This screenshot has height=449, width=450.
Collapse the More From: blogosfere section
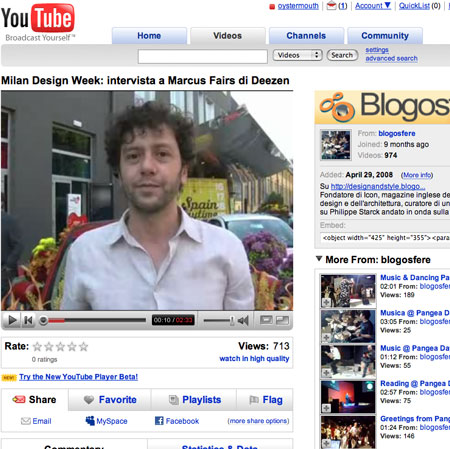click(319, 259)
